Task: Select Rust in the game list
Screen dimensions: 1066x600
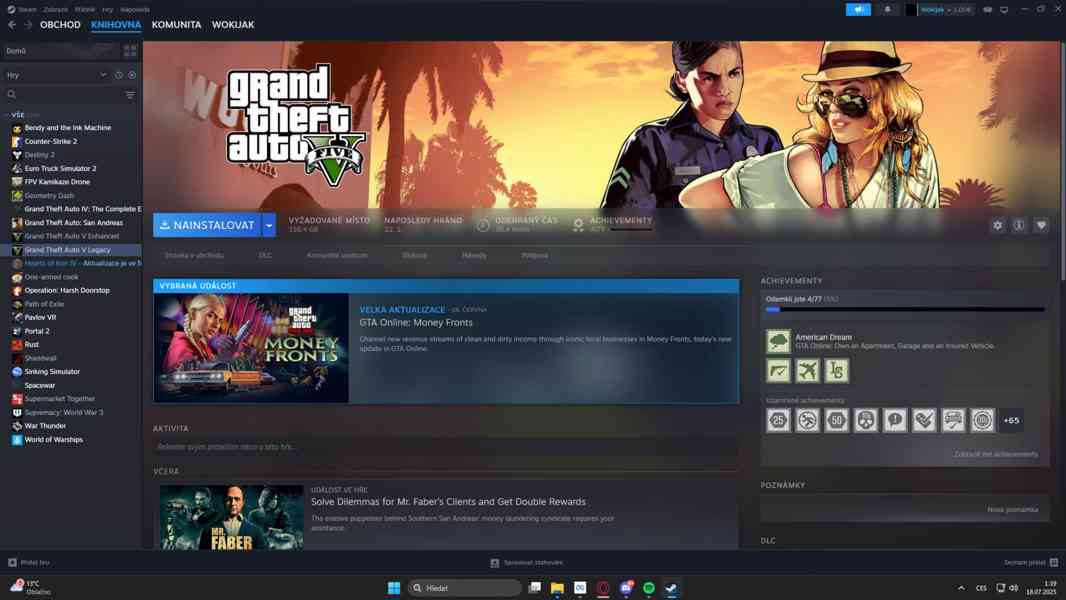Action: [x=31, y=345]
